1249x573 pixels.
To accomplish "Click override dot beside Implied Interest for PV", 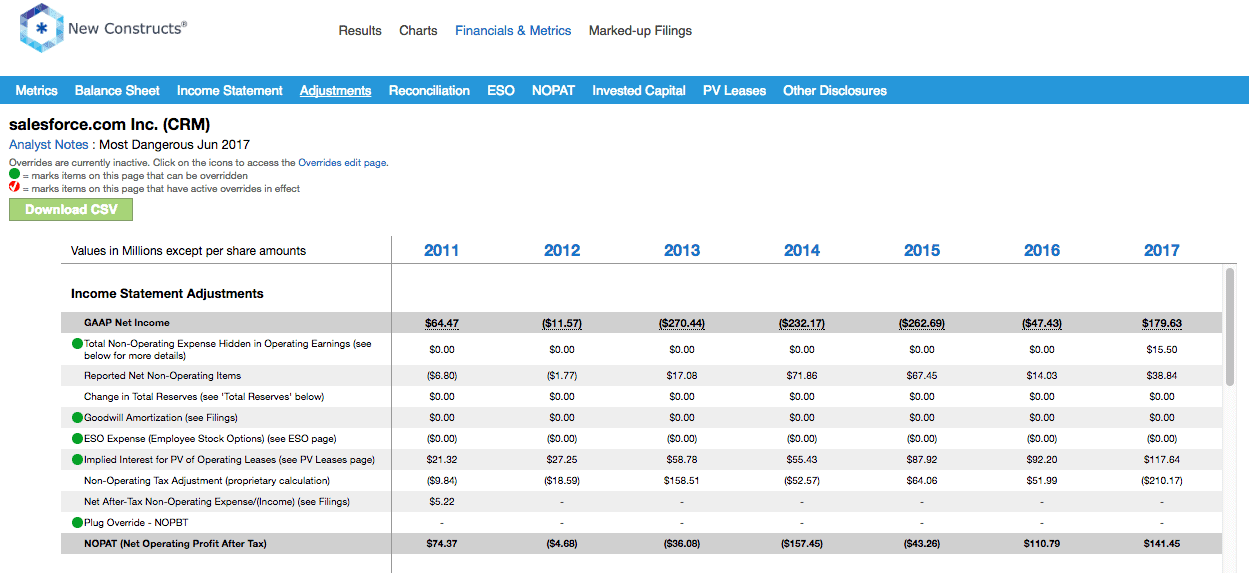I will click(77, 460).
